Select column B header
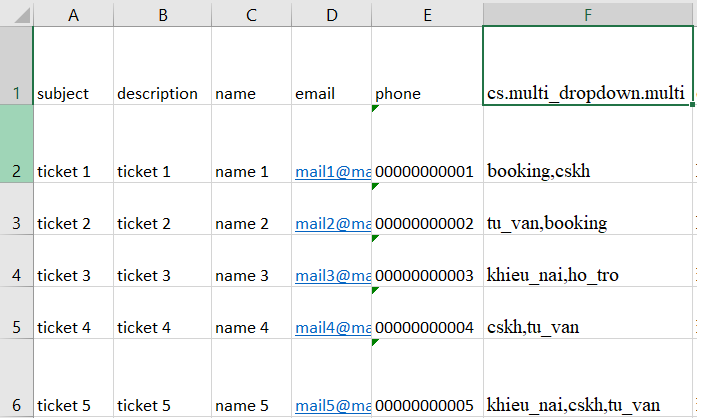This screenshot has height=418, width=702. click(x=162, y=13)
